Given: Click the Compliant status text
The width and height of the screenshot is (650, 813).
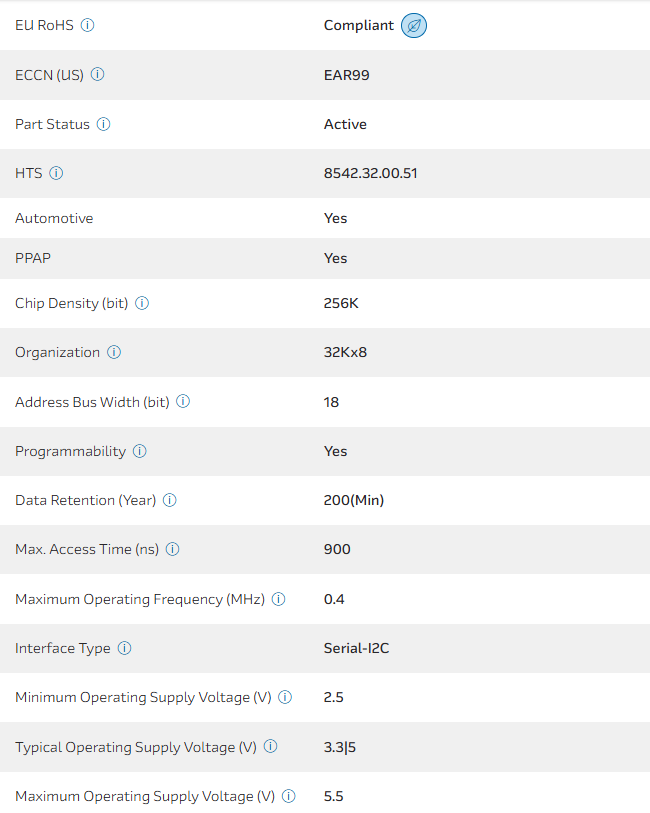Looking at the screenshot, I should [358, 25].
